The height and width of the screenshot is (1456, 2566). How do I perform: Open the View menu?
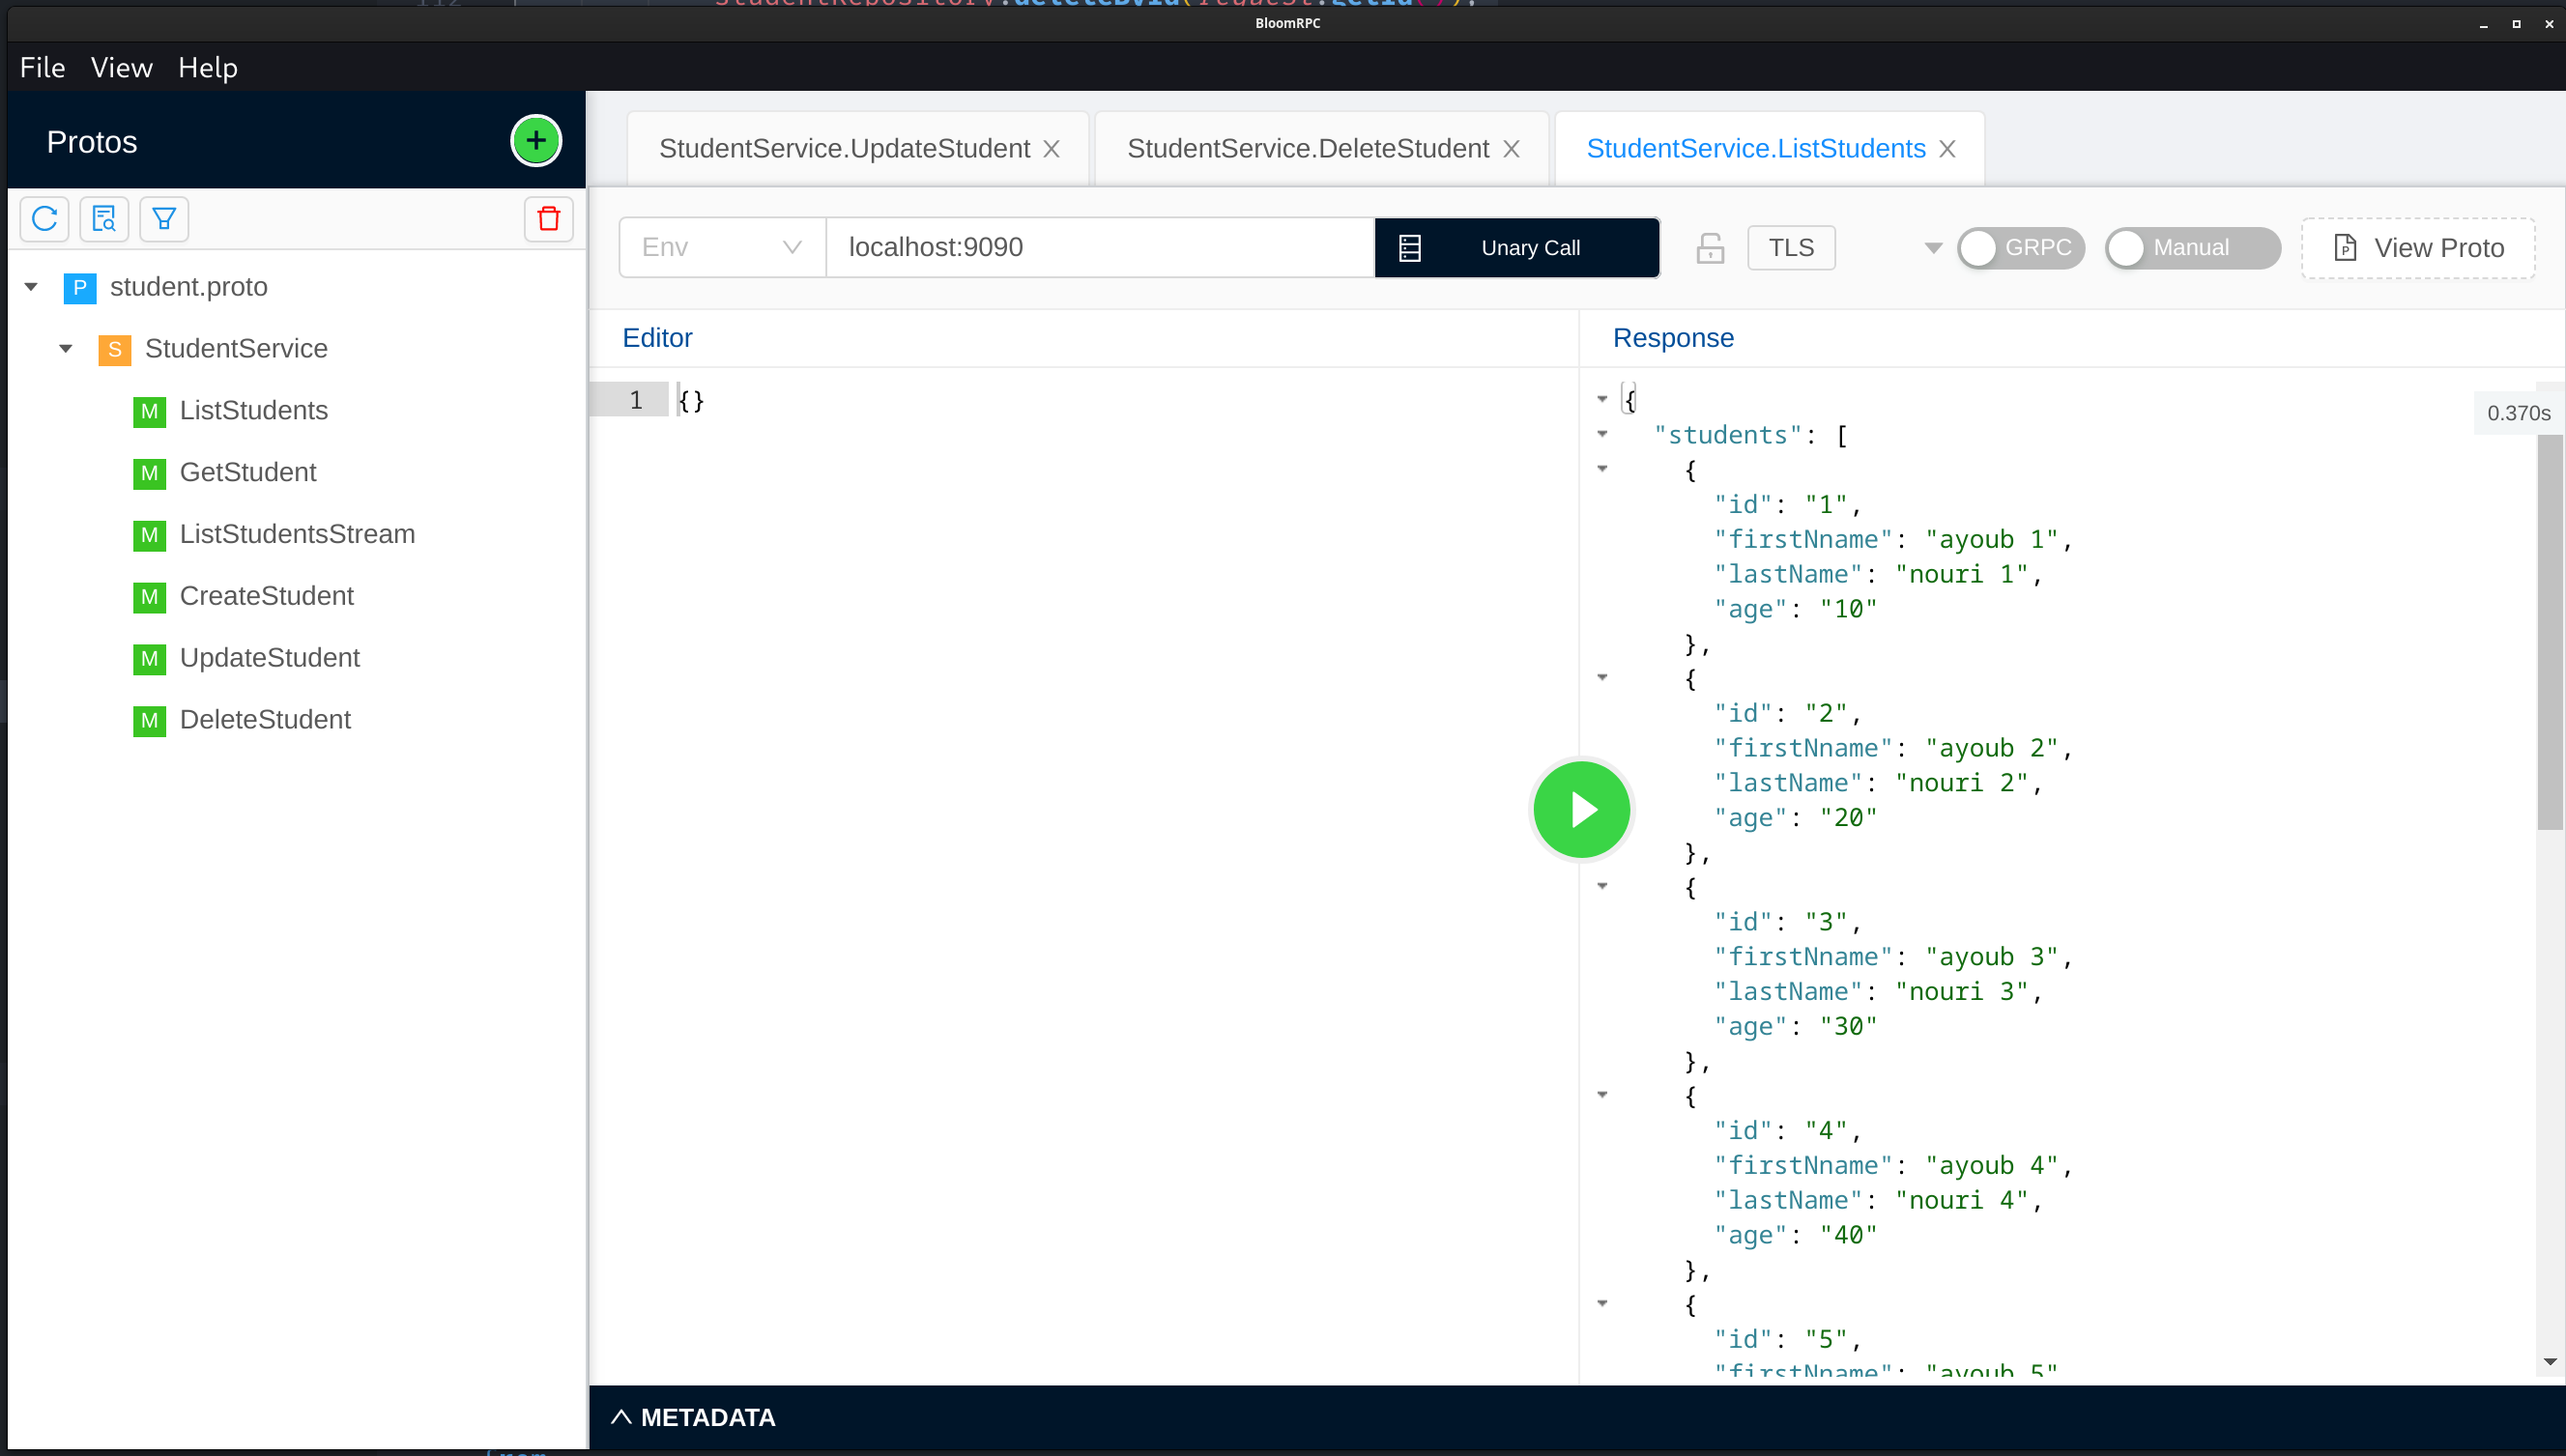[x=121, y=68]
